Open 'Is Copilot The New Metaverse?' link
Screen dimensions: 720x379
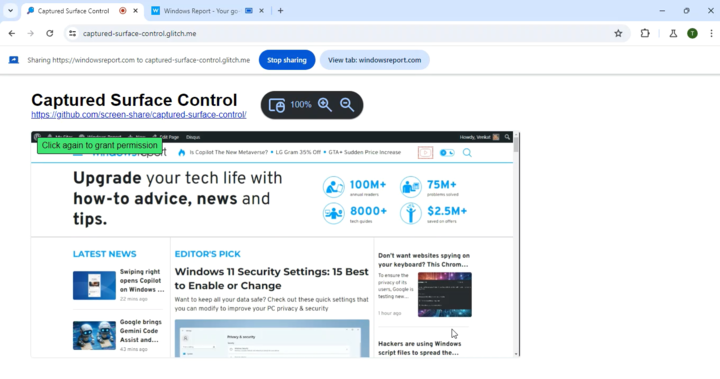(x=229, y=152)
